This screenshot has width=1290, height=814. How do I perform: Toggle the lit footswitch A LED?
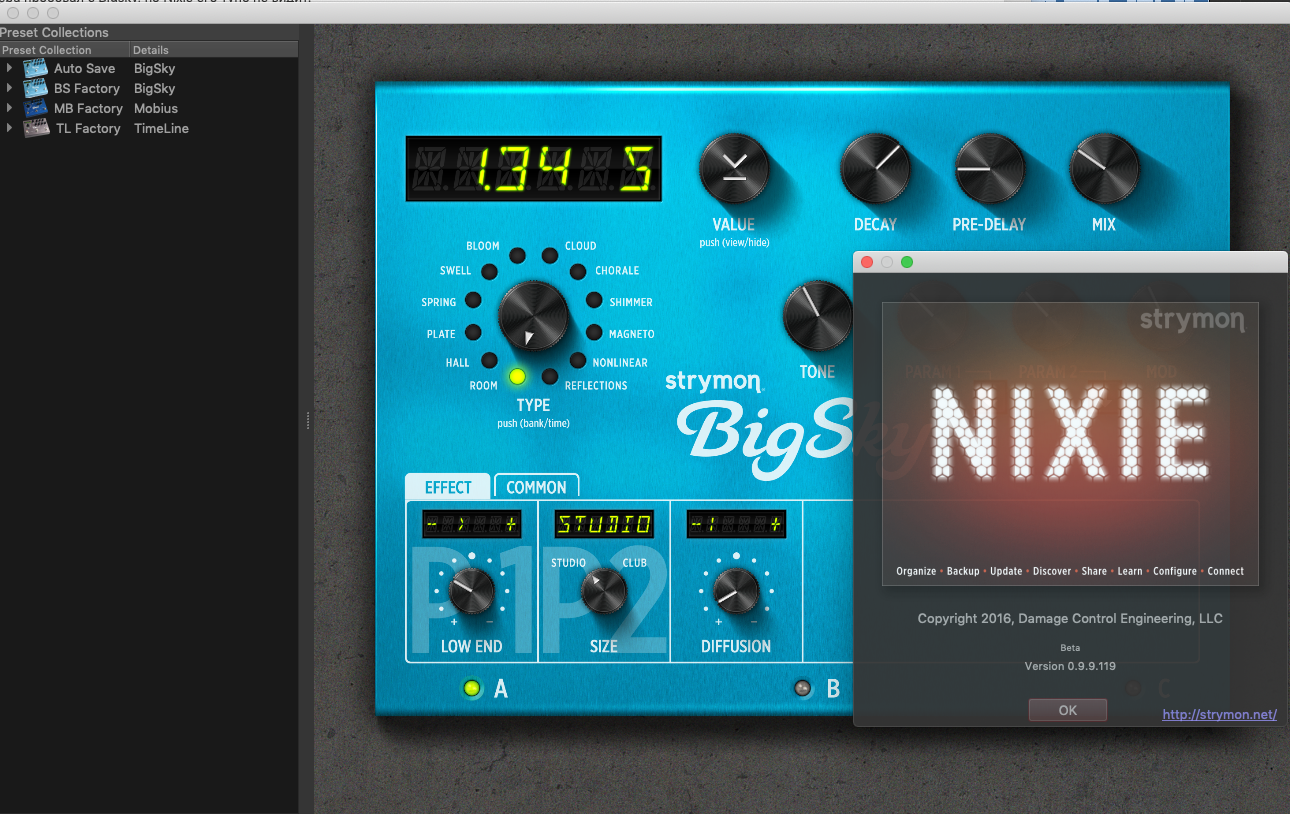pyautogui.click(x=472, y=688)
